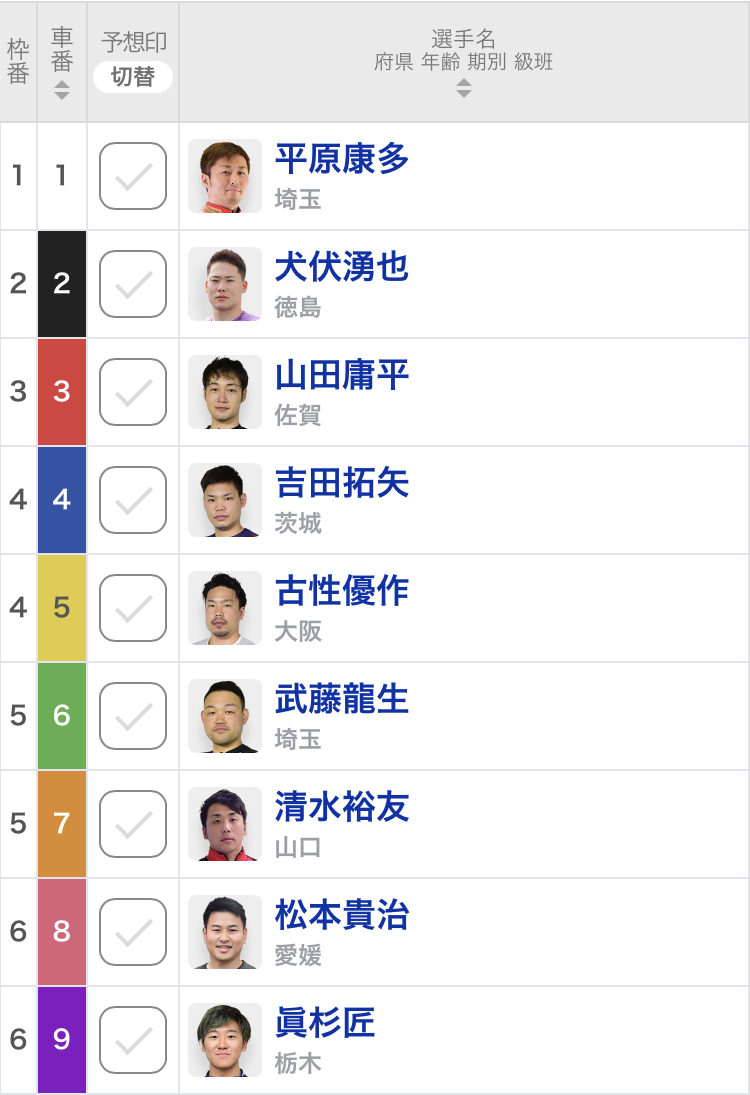This screenshot has height=1095, width=750.
Task: Open the rider photo of 松本貴治
Action: tap(225, 932)
